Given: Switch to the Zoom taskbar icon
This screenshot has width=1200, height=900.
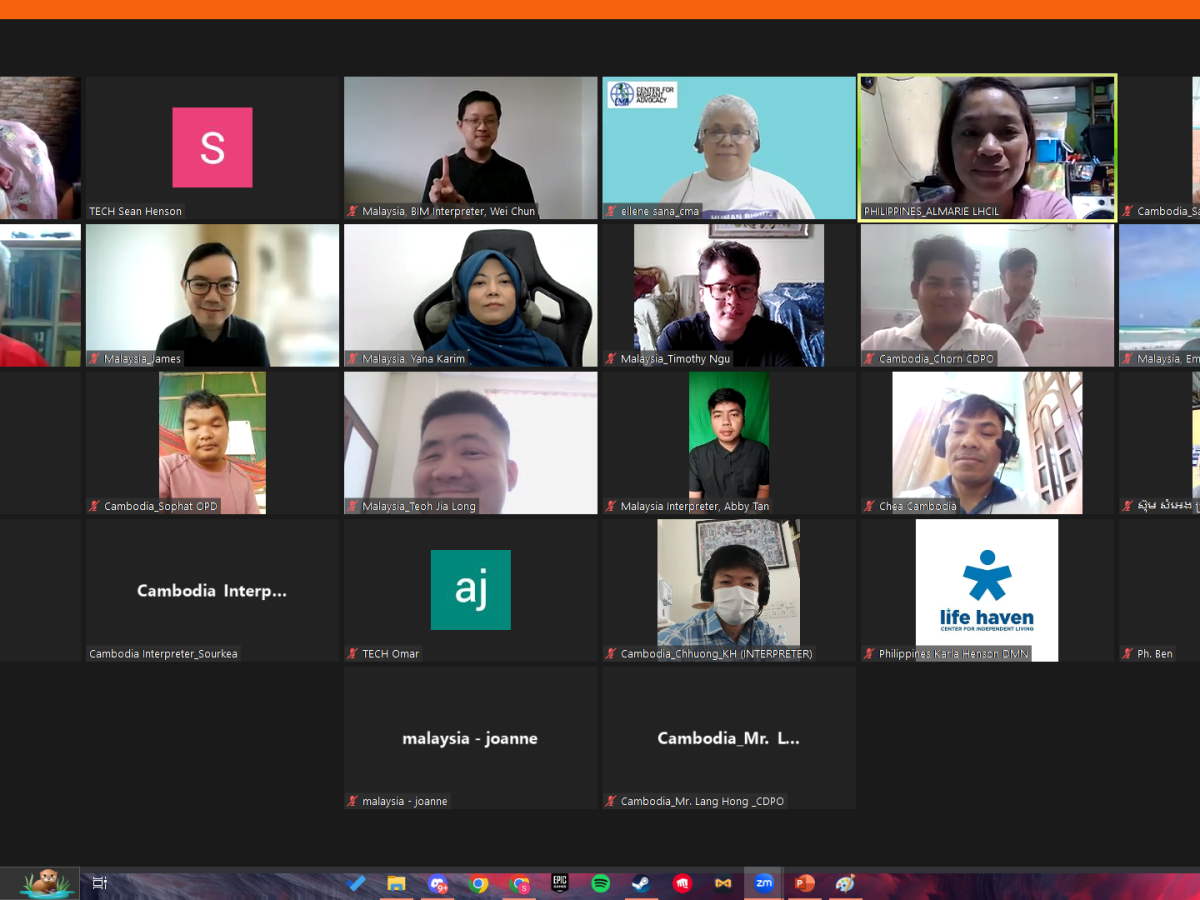Looking at the screenshot, I should tap(764, 884).
